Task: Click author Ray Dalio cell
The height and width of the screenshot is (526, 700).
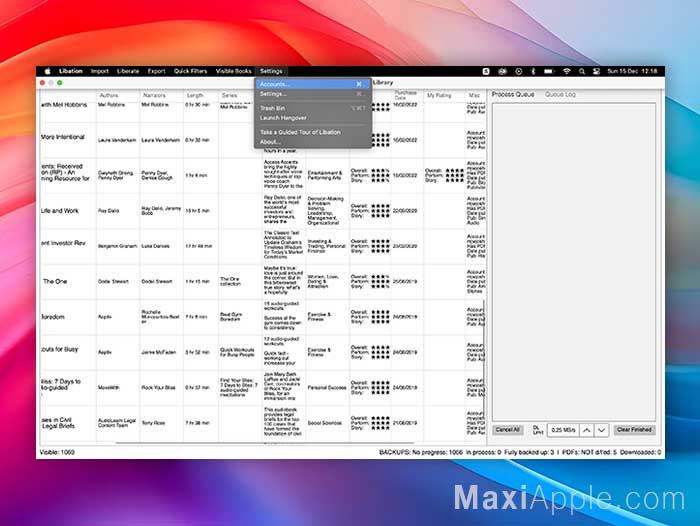Action: coord(118,211)
